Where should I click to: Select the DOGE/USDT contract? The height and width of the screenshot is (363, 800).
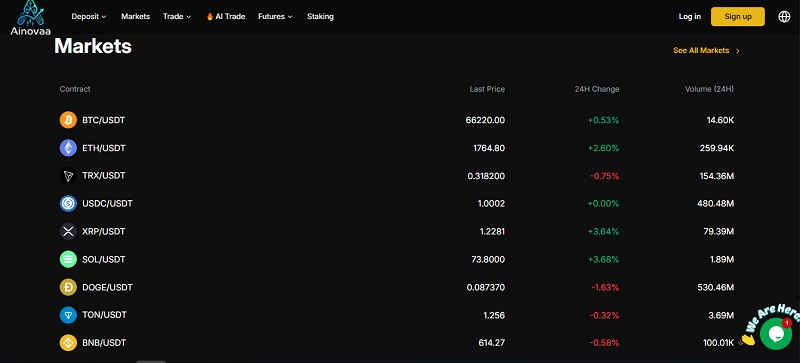(107, 287)
